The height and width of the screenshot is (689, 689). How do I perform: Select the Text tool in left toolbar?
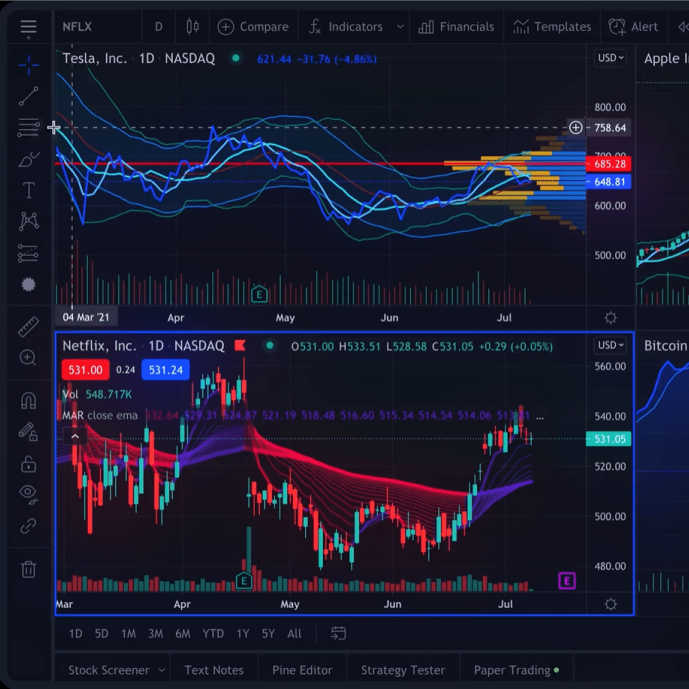tap(29, 190)
